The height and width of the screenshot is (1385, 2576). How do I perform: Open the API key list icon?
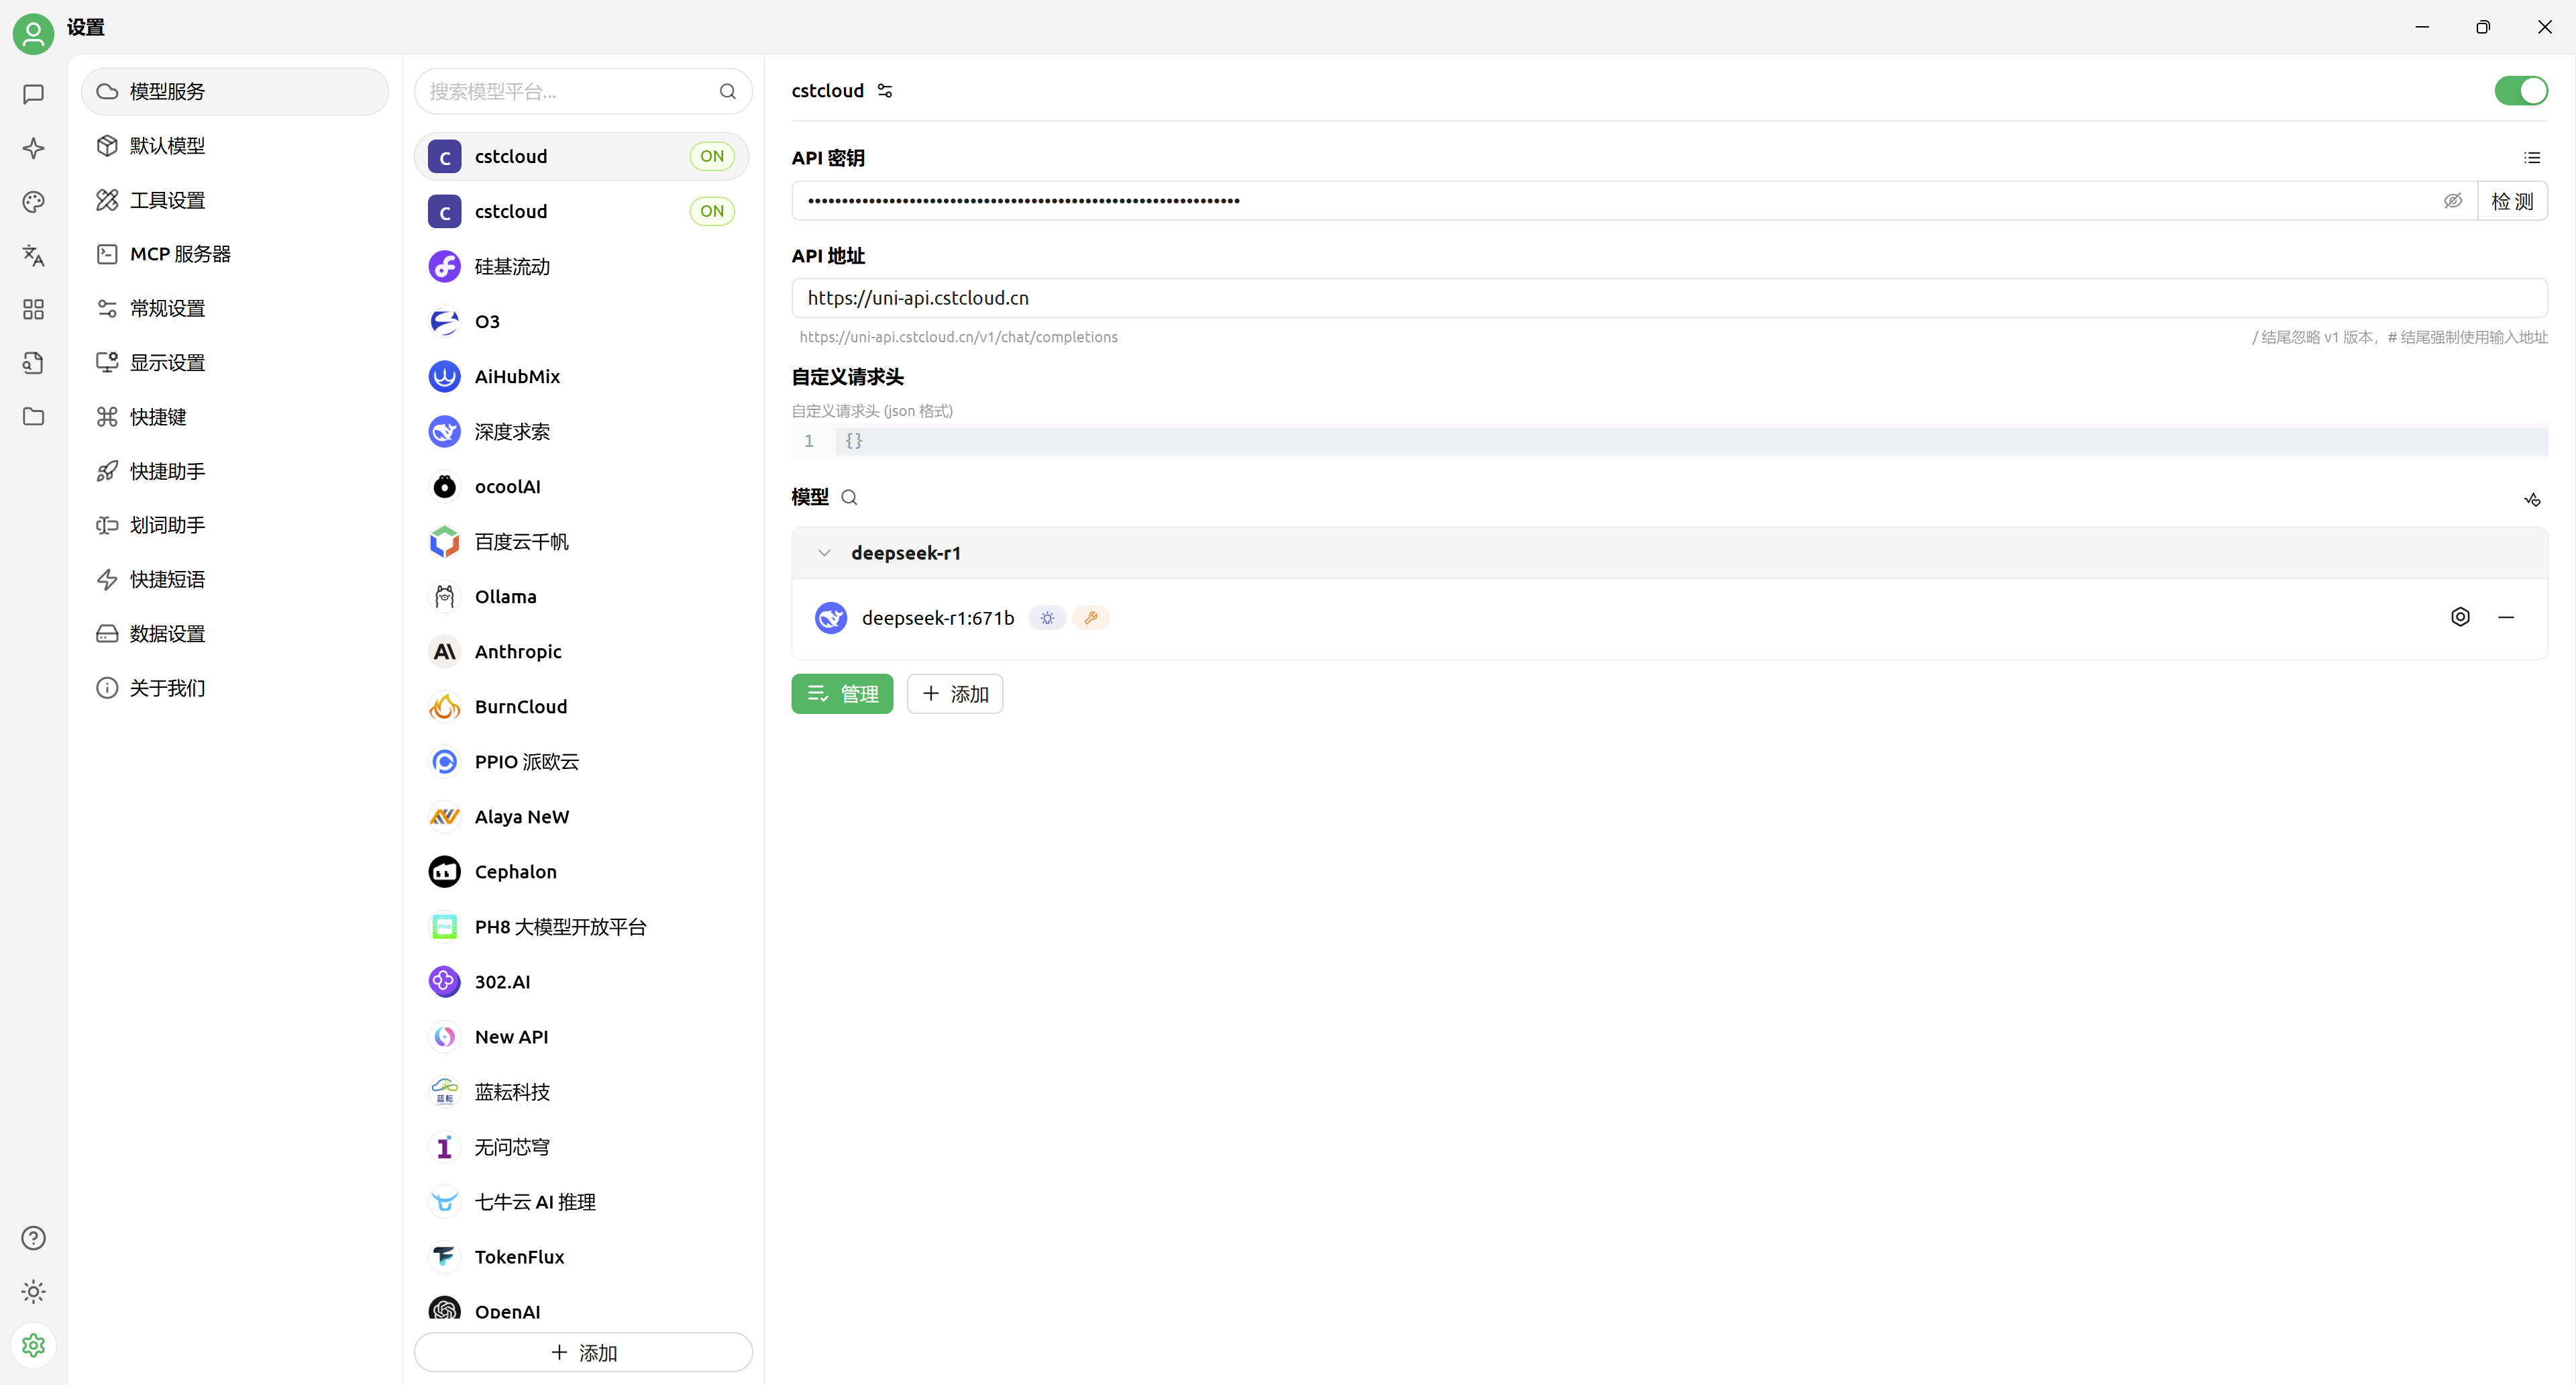(x=2531, y=158)
